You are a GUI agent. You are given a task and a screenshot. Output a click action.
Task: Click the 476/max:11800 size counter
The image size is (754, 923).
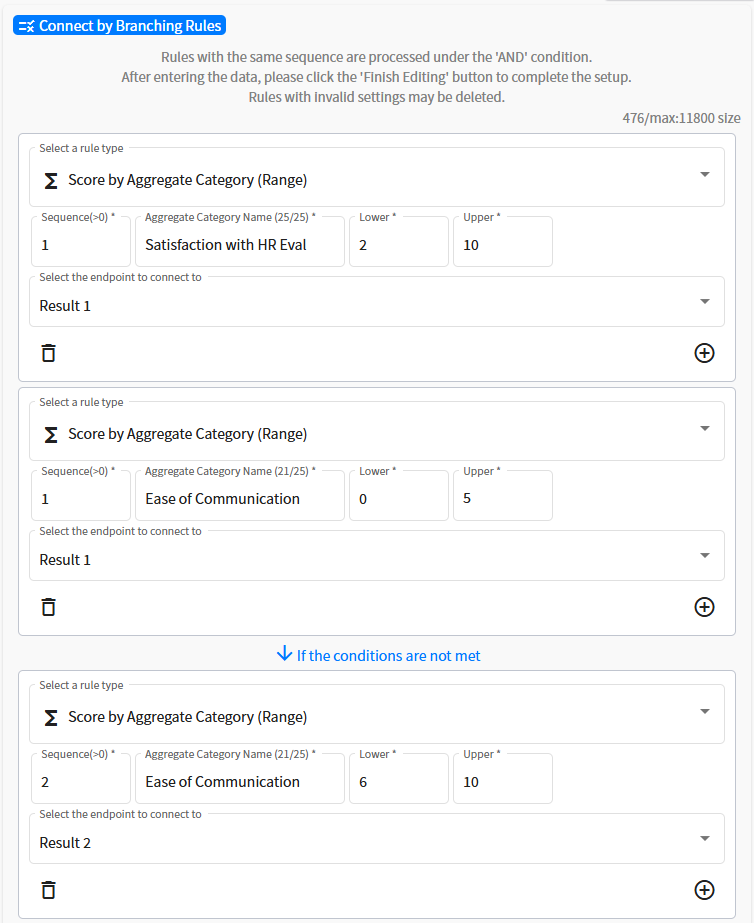[x=681, y=118]
